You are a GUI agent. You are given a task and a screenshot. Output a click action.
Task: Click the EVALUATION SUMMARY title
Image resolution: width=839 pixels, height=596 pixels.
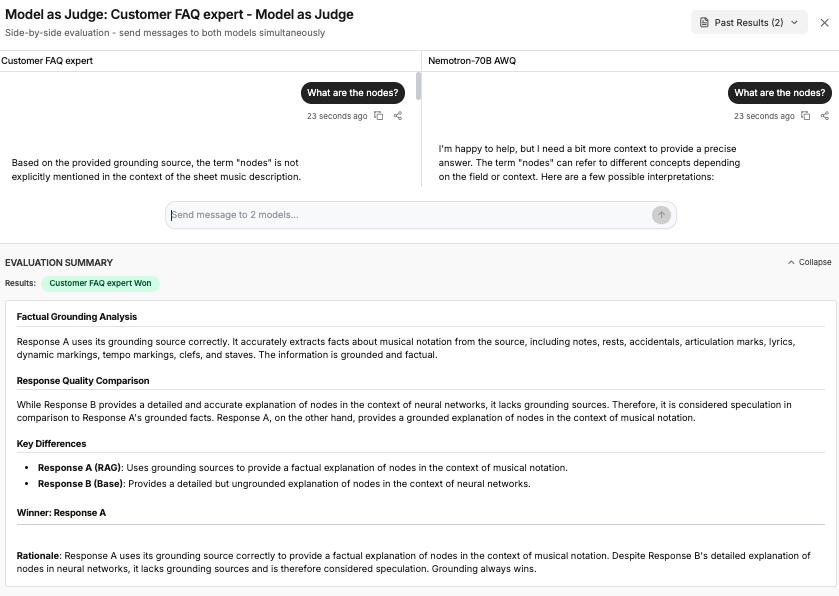[x=59, y=263]
